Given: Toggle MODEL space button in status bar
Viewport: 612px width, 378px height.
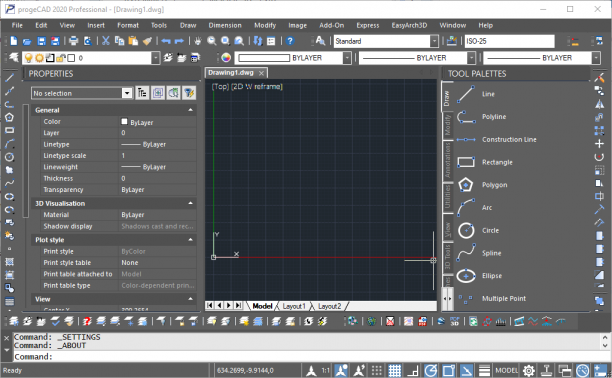Looking at the screenshot, I should tap(506, 370).
